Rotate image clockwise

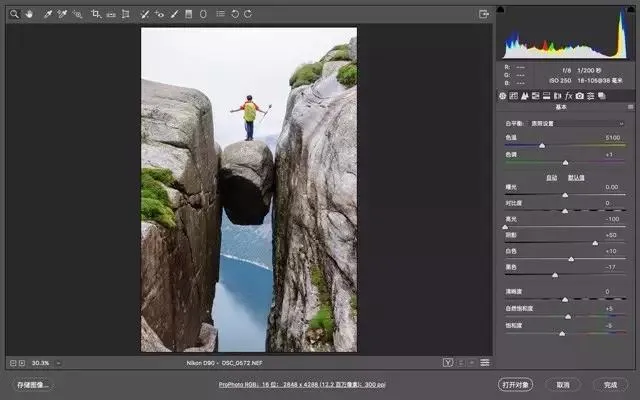pos(248,14)
